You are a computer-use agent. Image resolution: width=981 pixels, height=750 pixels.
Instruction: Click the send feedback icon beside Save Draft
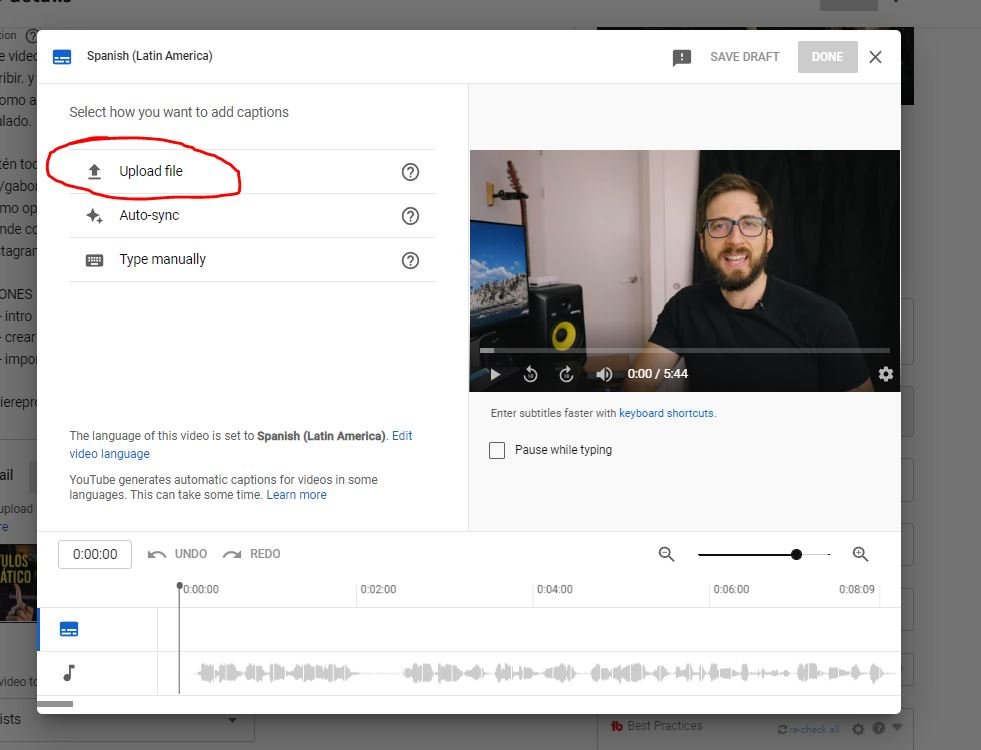[682, 57]
